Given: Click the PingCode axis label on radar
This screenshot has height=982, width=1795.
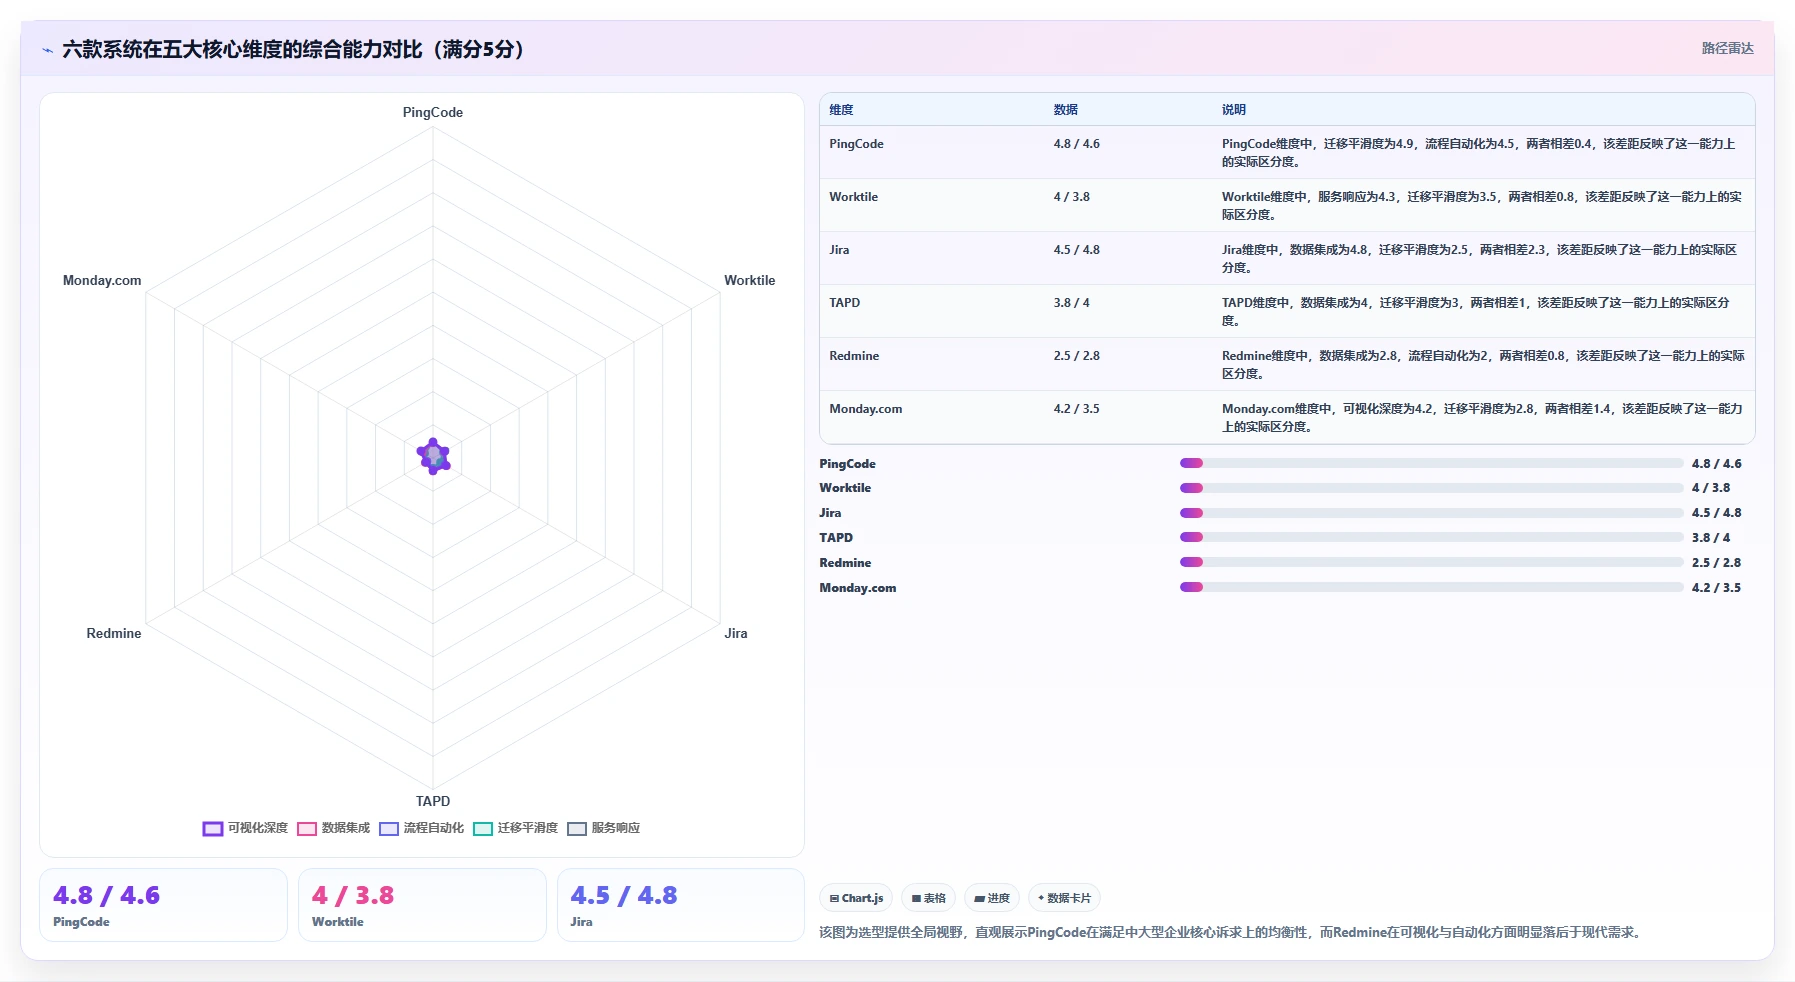Looking at the screenshot, I should (433, 113).
